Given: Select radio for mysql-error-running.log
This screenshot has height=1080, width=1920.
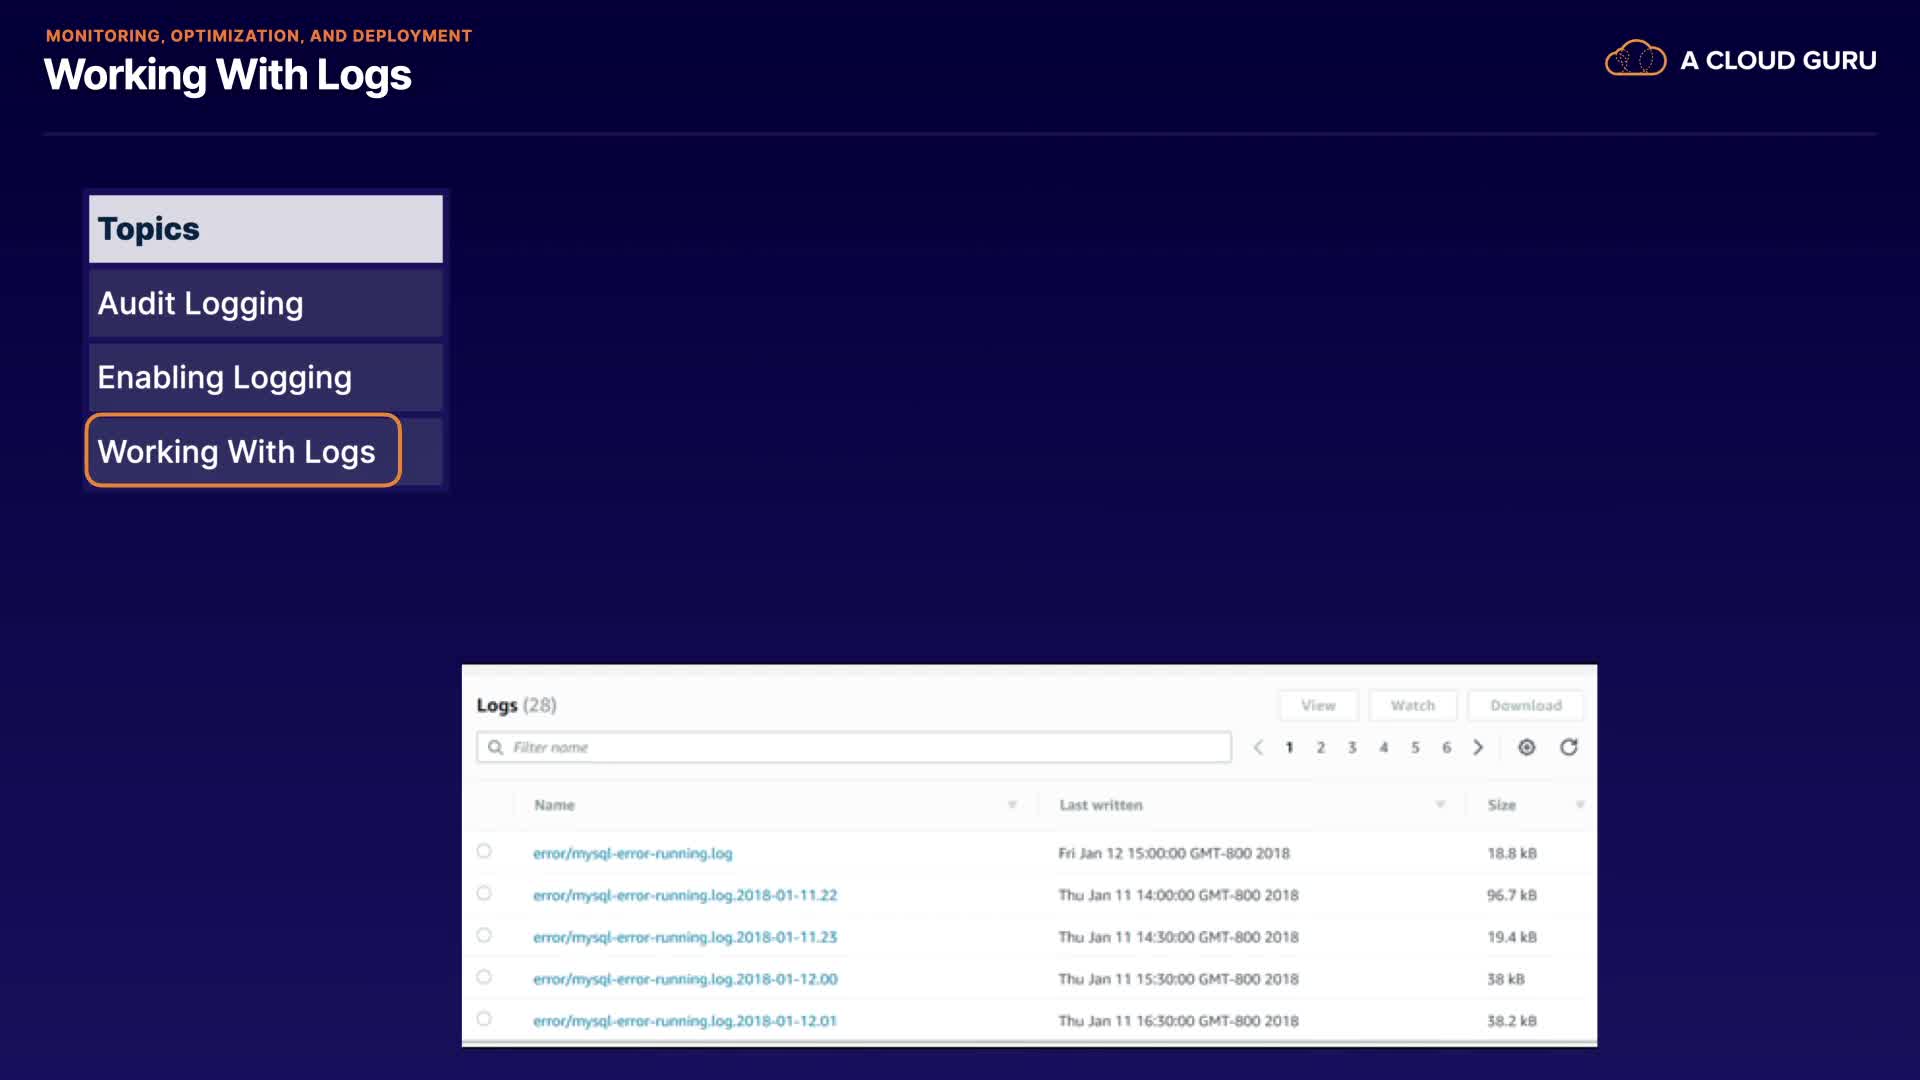Looking at the screenshot, I should click(x=484, y=851).
